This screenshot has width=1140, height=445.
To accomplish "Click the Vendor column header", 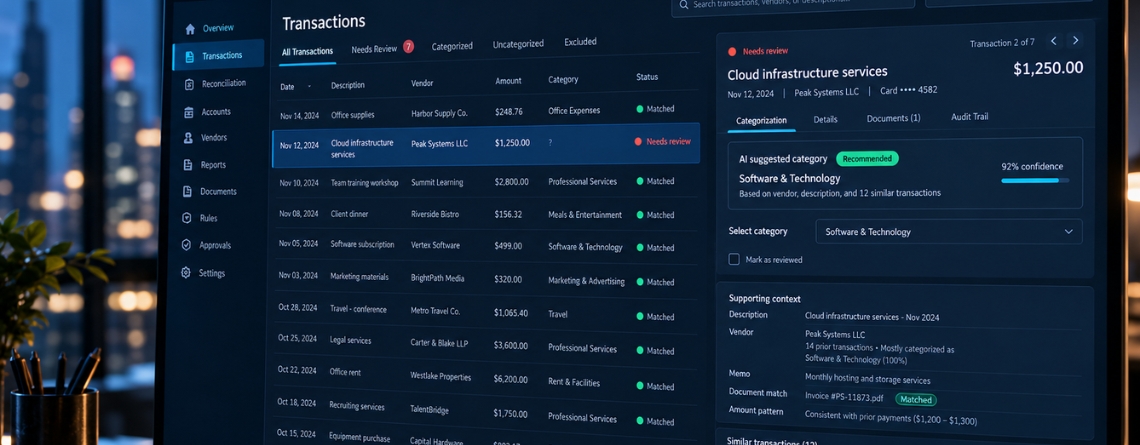I will click(422, 84).
